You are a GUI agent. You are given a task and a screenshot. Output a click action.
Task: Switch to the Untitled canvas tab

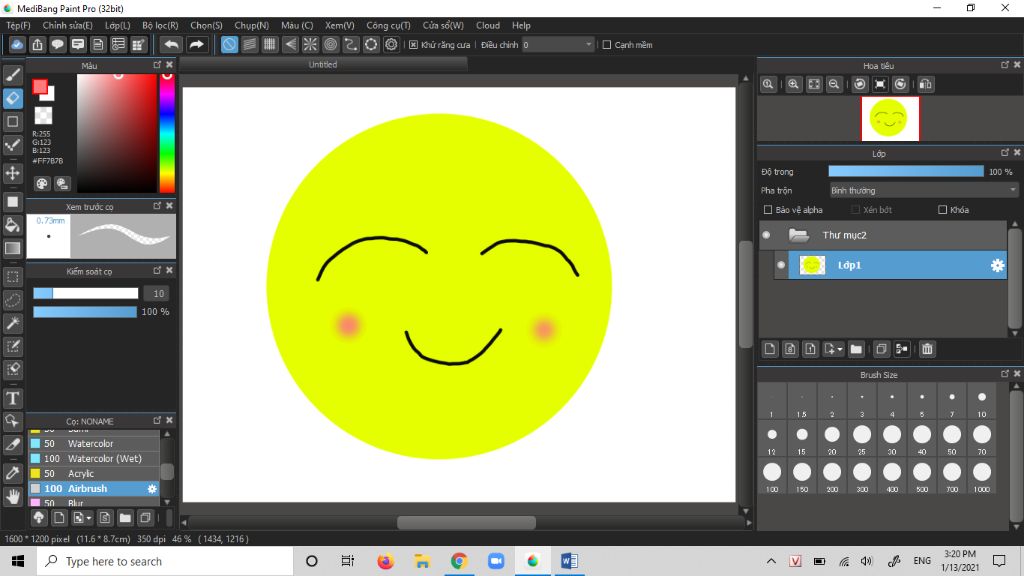[x=323, y=65]
